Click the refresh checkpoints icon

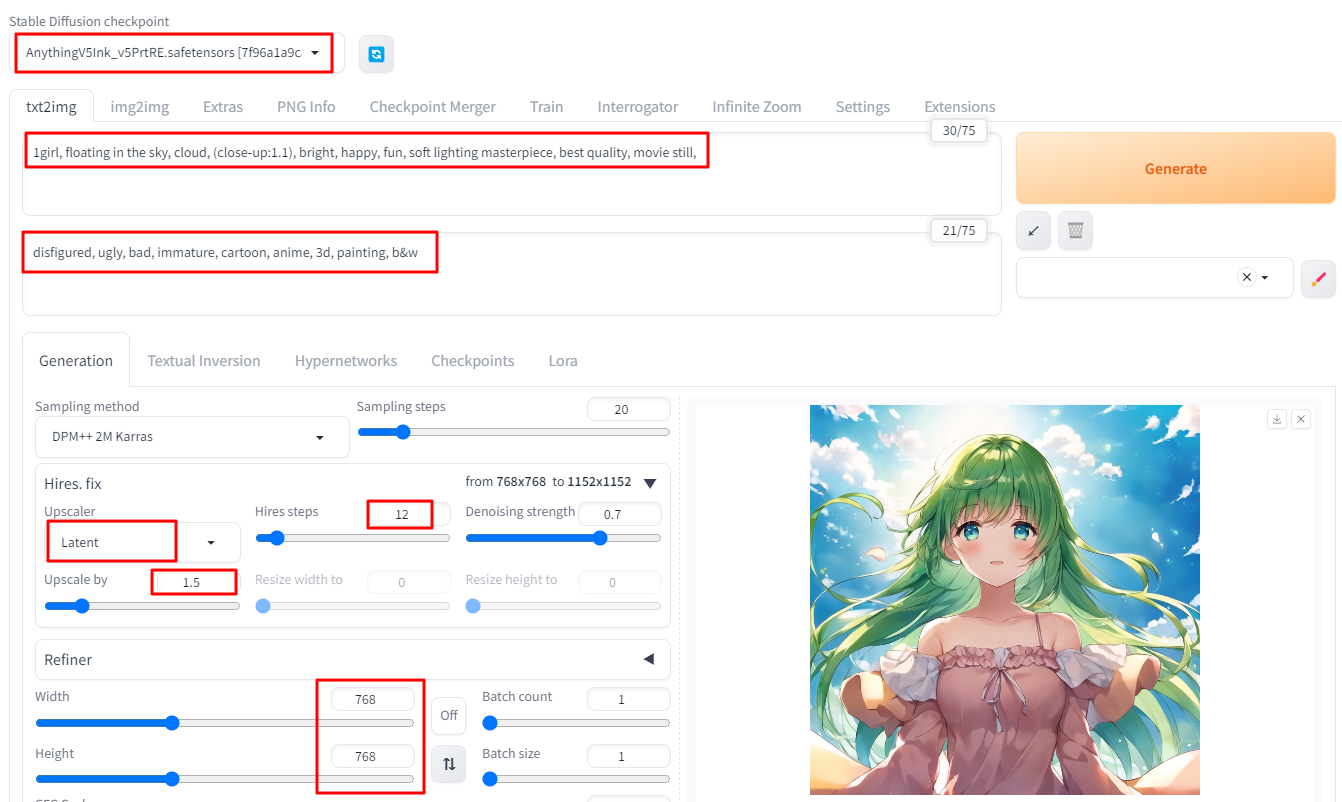coord(376,54)
